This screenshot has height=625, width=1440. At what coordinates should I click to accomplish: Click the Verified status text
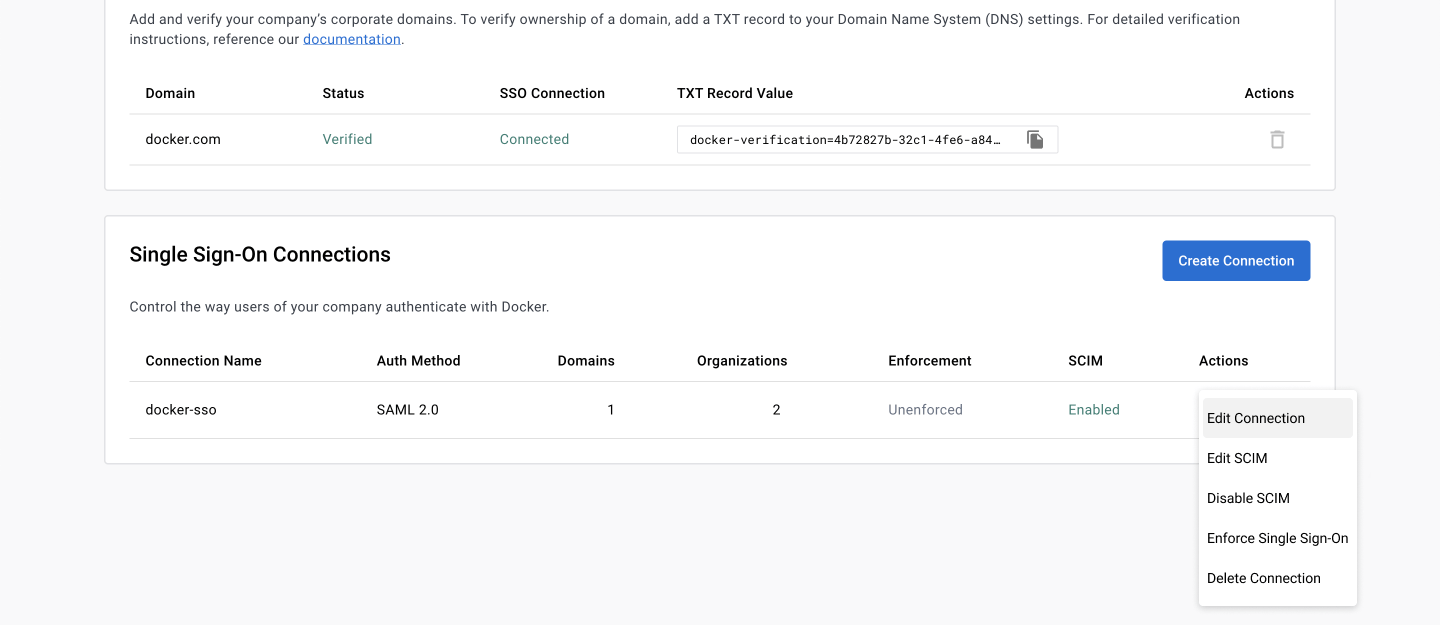click(x=347, y=140)
